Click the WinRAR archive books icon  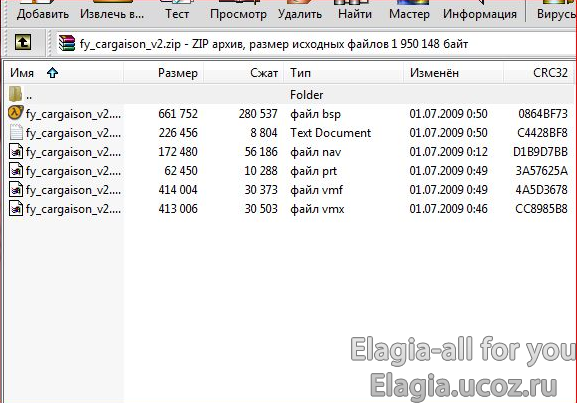click(x=67, y=43)
